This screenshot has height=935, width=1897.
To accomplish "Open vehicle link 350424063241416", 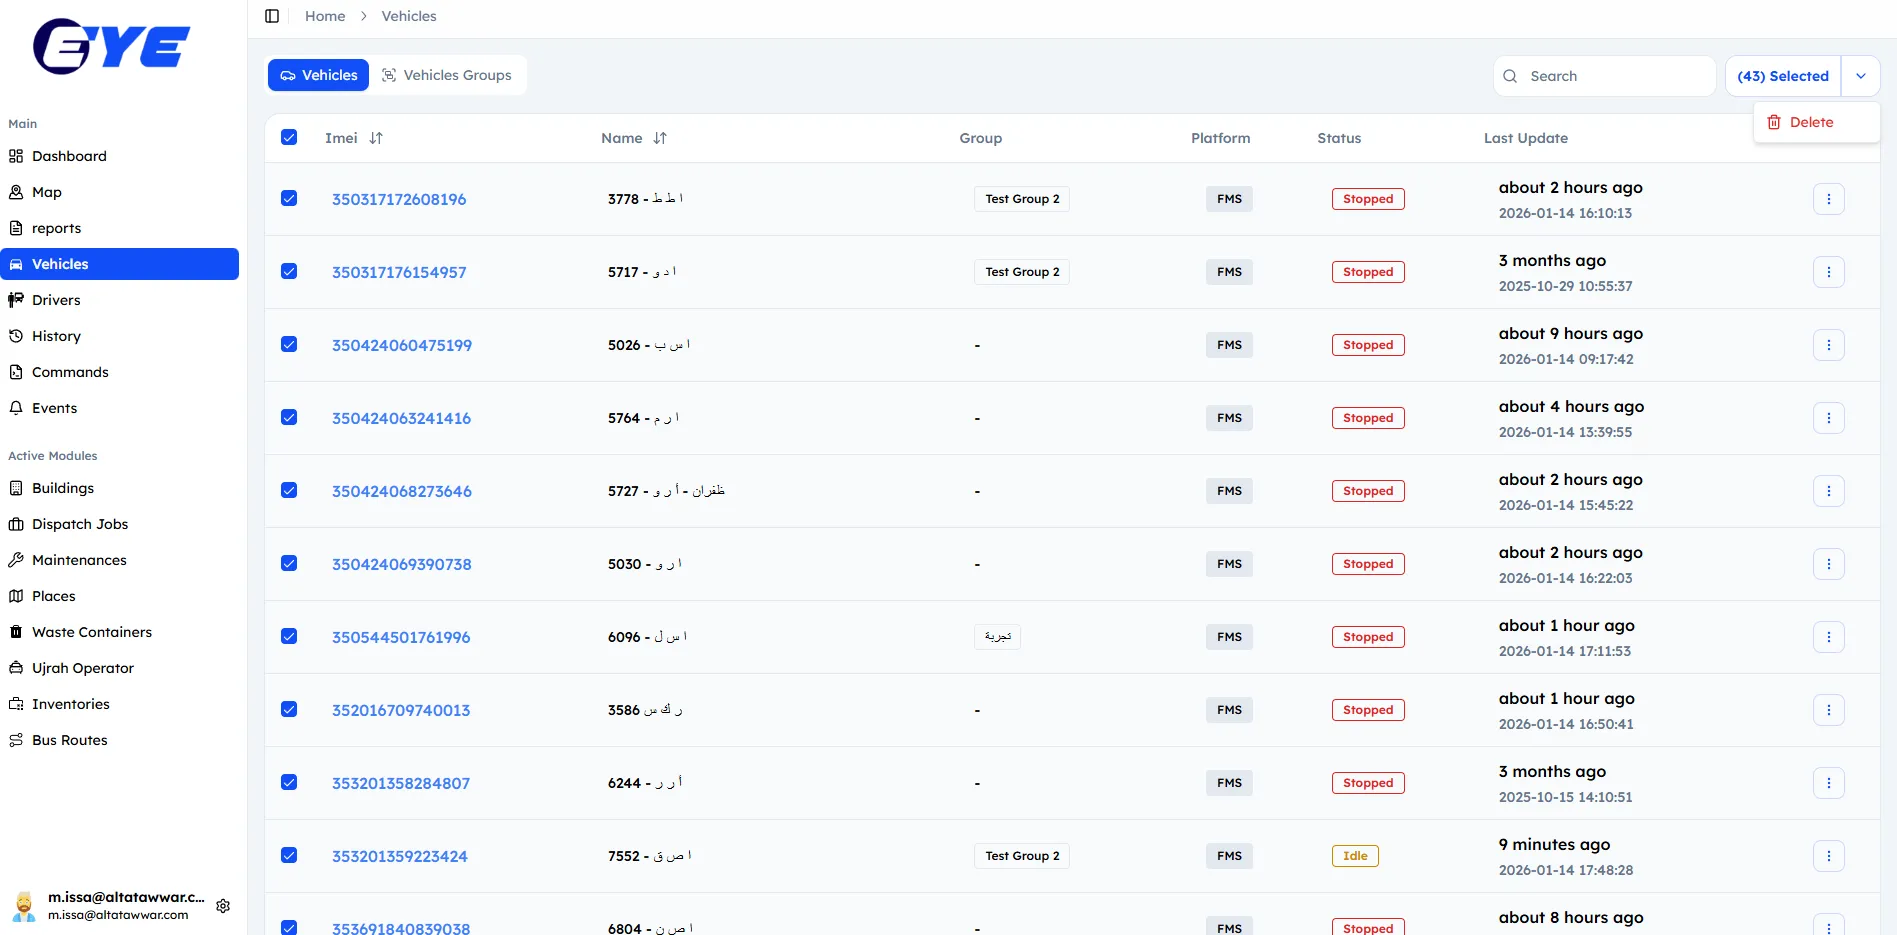I will [x=401, y=418].
